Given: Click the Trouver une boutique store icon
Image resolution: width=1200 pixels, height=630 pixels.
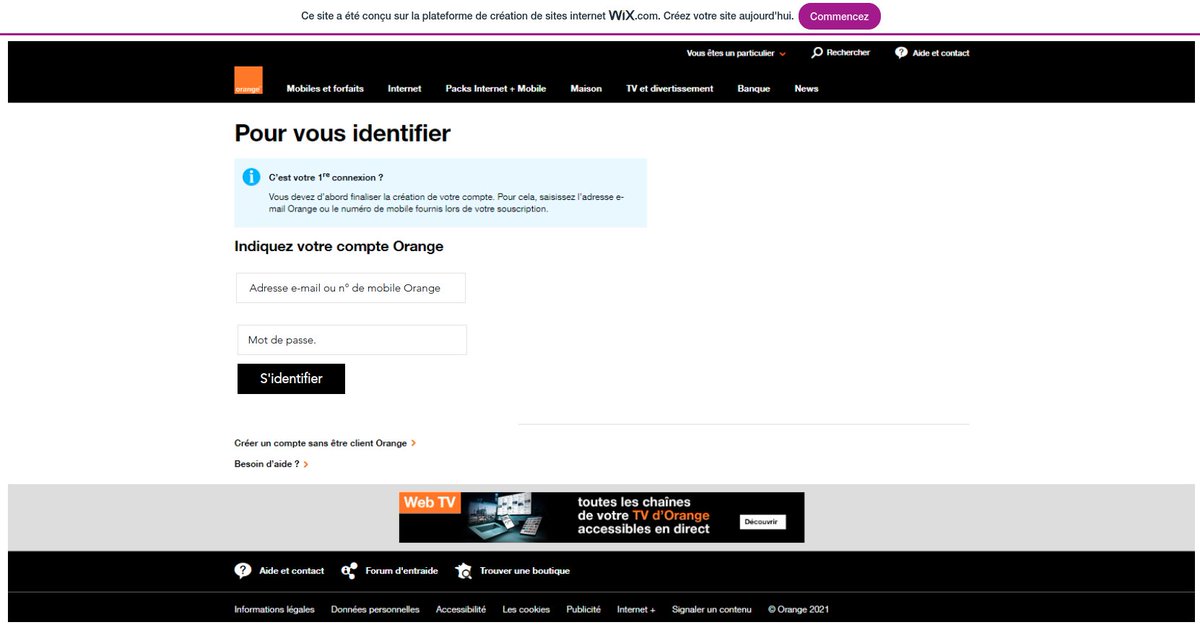Looking at the screenshot, I should 463,571.
